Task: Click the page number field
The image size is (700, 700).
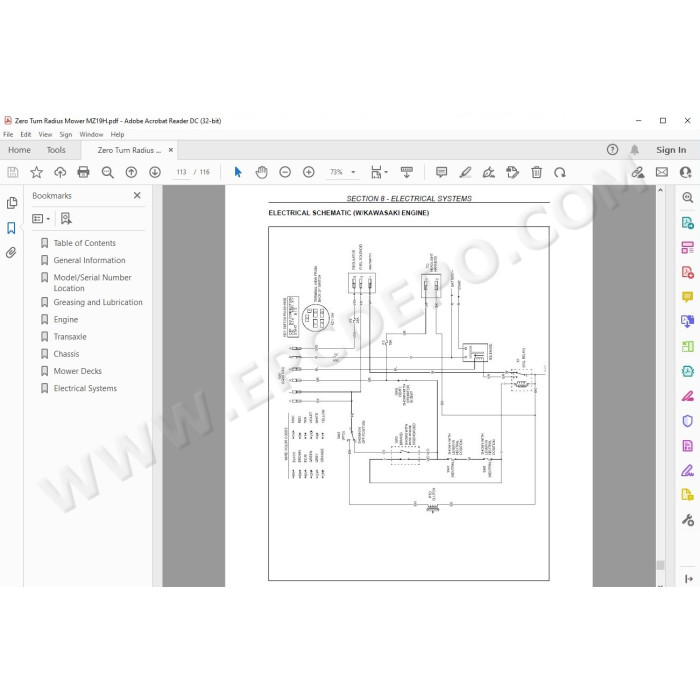Action: 181,172
